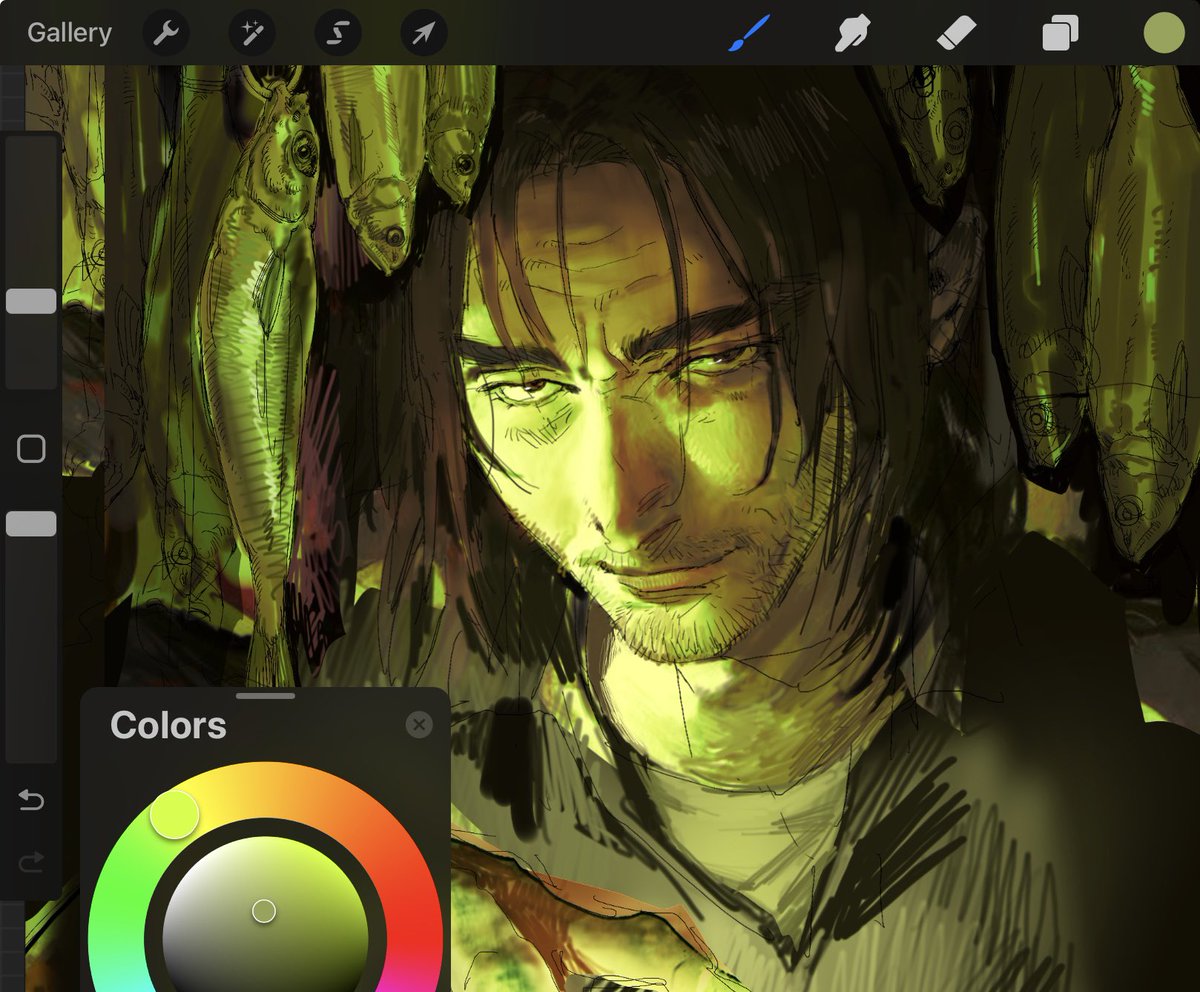Activate the Transform arrow tool
Screen dimensions: 1200x992
click(x=424, y=34)
